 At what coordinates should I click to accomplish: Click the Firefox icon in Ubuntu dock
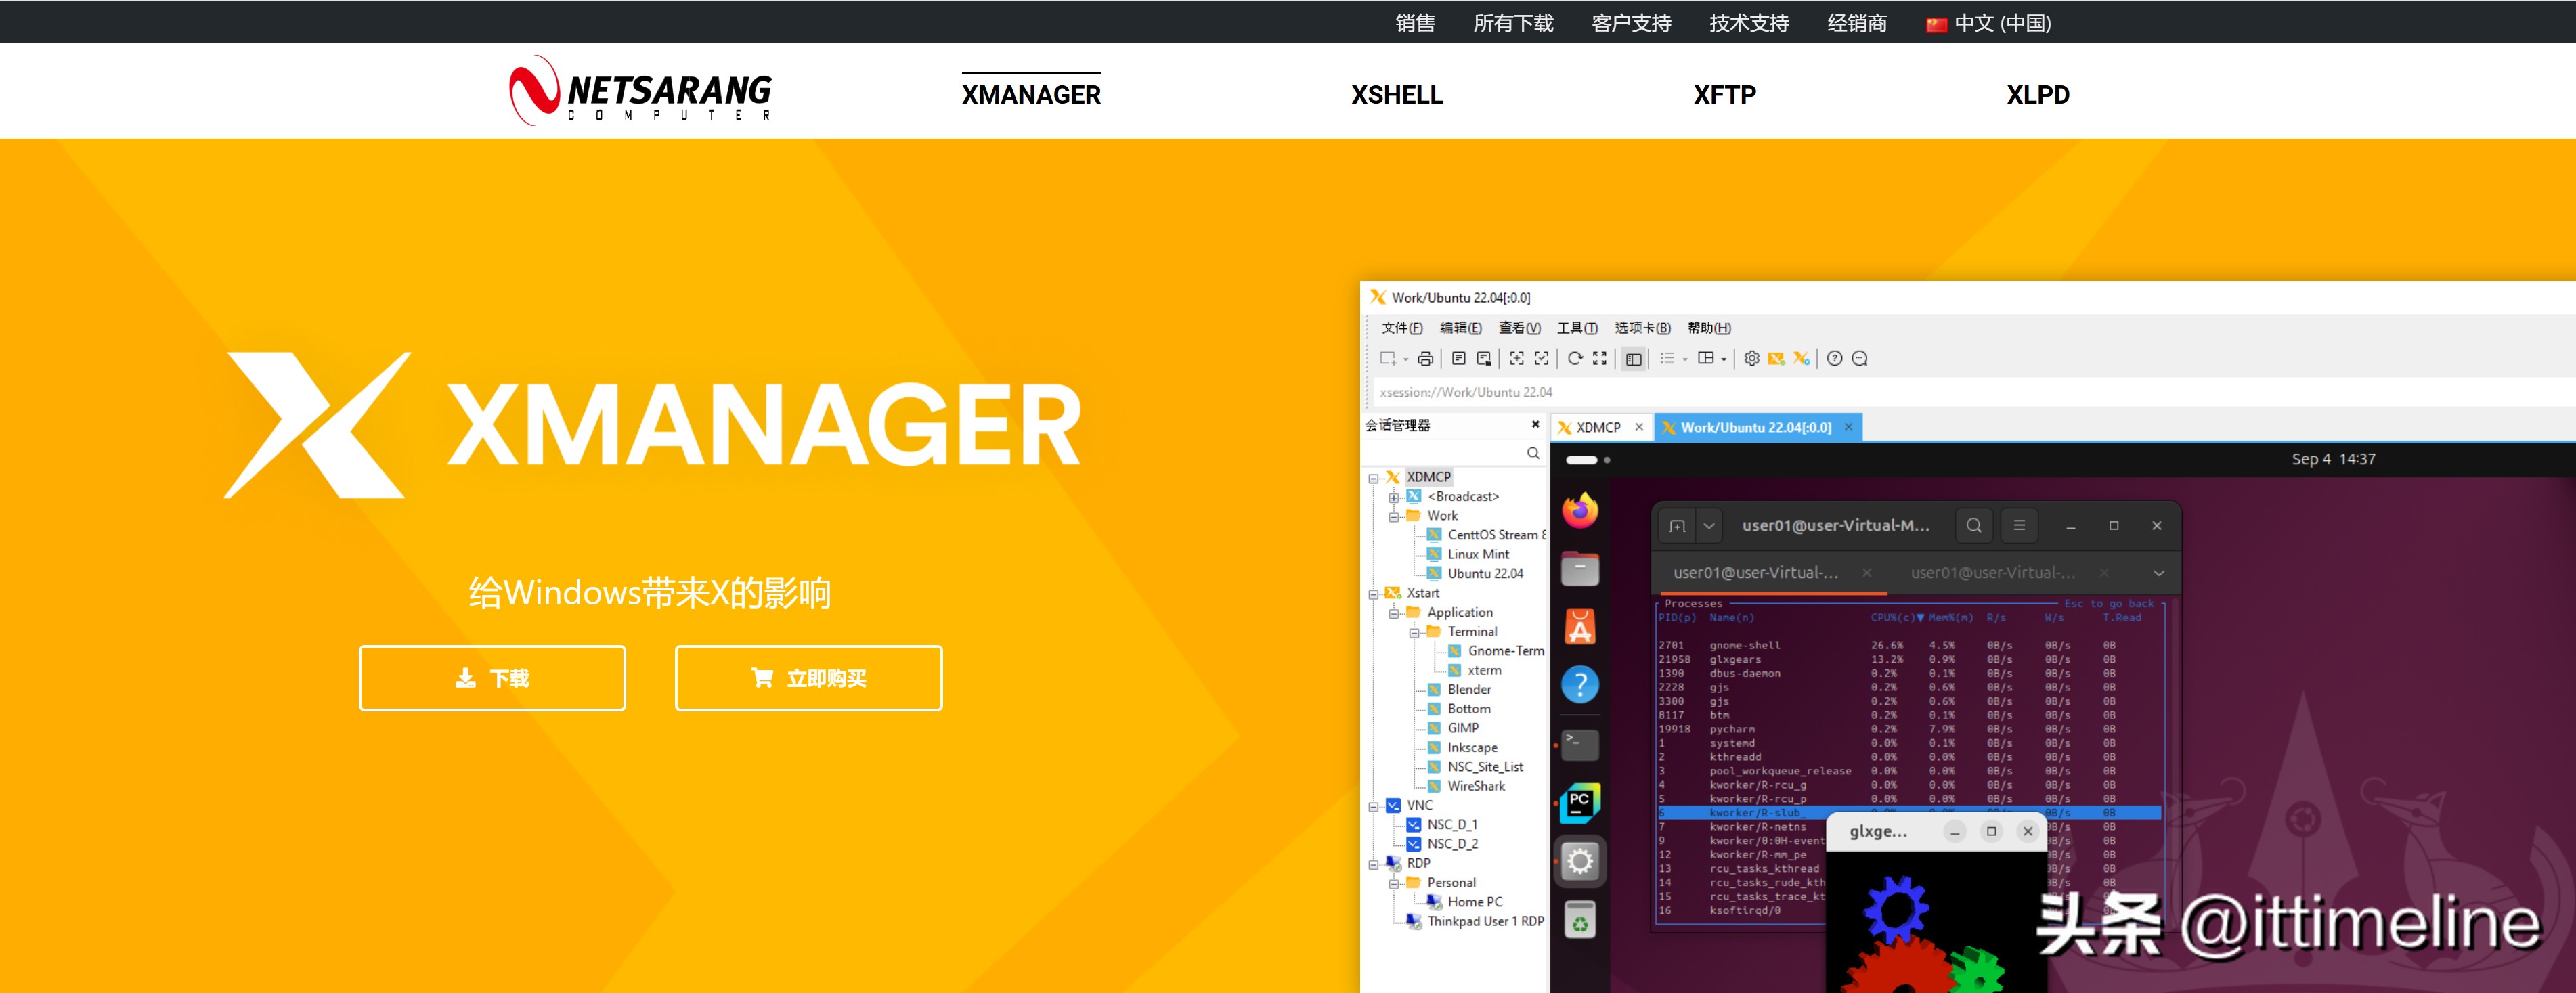tap(1580, 510)
